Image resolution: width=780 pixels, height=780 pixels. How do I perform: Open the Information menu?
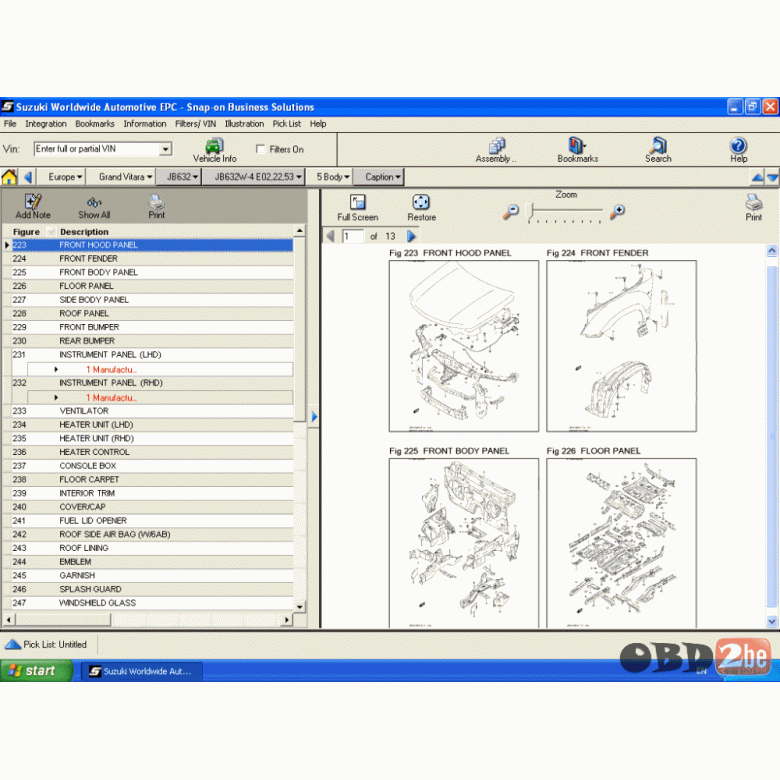coord(145,124)
